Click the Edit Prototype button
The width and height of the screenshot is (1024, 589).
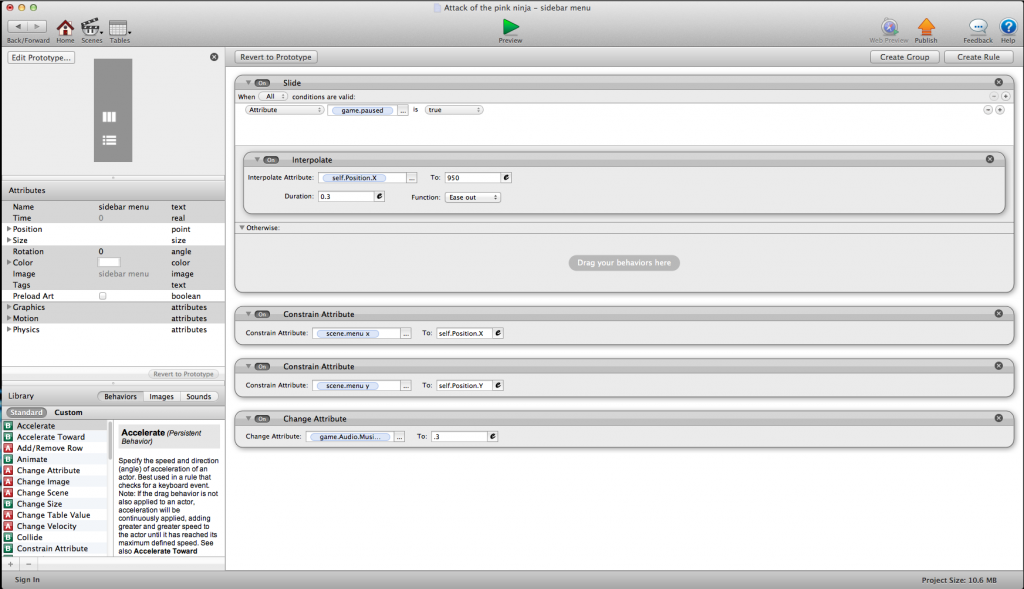click(x=41, y=57)
